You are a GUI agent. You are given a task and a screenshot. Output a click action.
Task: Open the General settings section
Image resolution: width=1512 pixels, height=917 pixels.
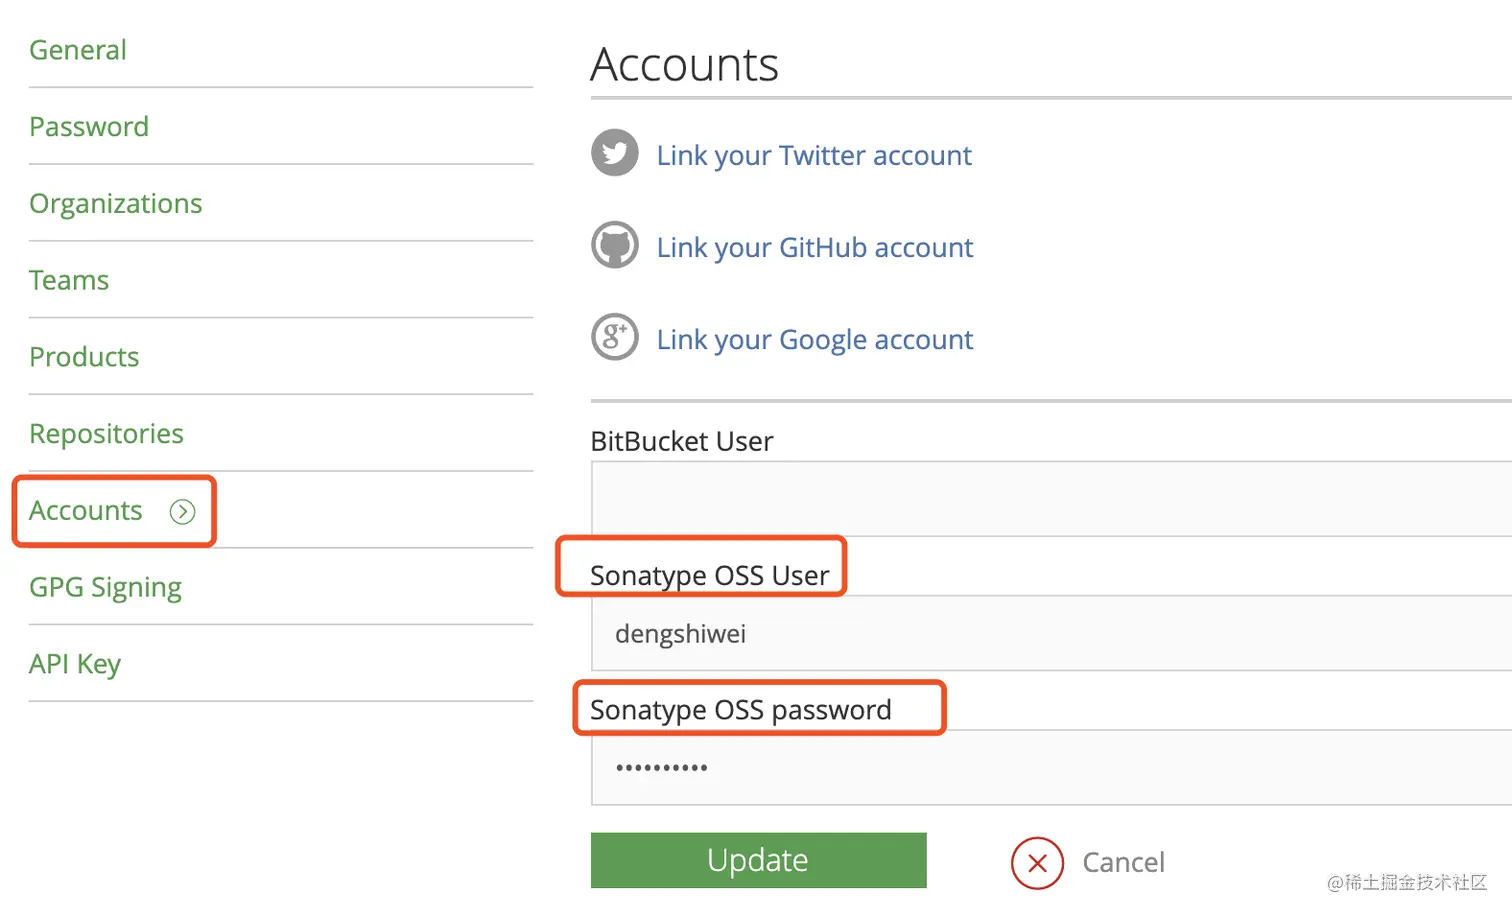[78, 50]
